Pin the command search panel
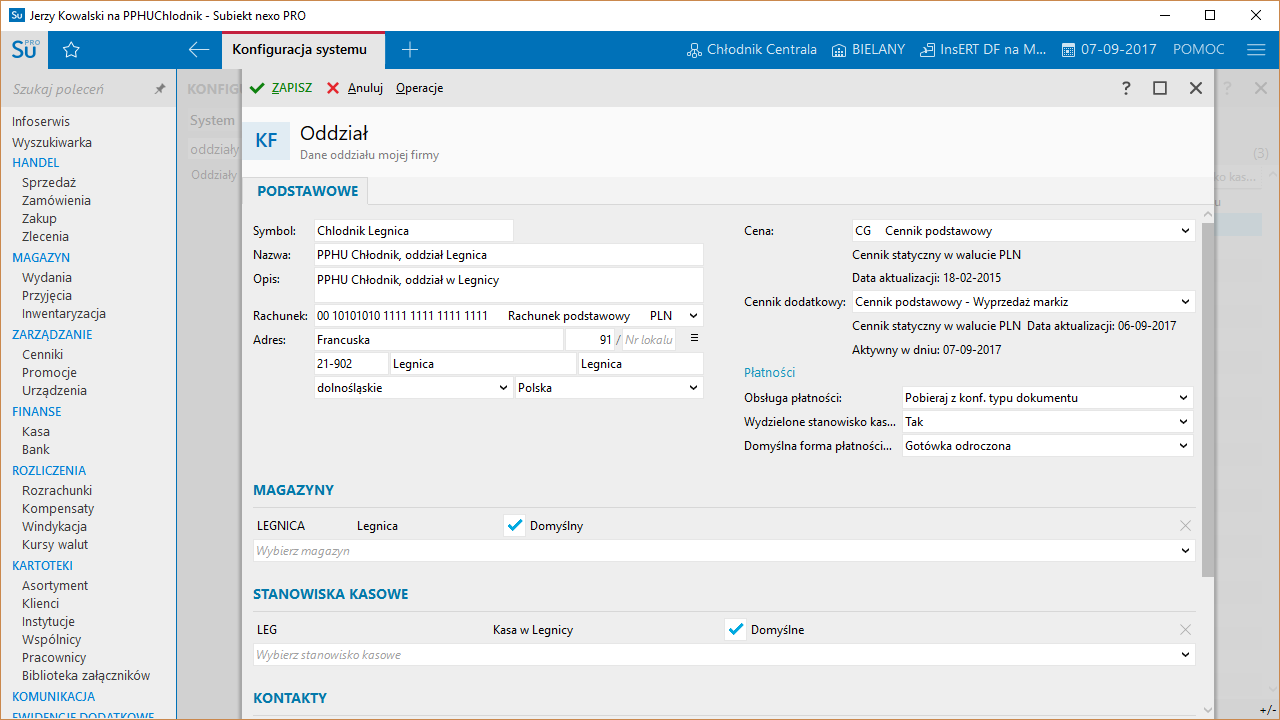This screenshot has width=1280, height=720. click(159, 89)
